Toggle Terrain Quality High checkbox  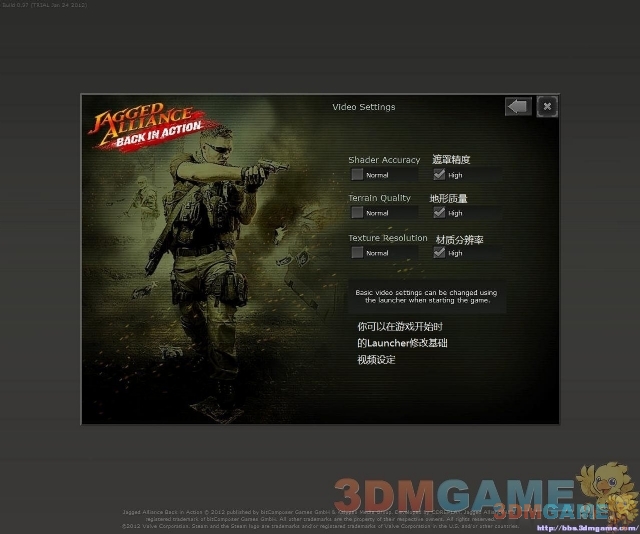(x=439, y=213)
